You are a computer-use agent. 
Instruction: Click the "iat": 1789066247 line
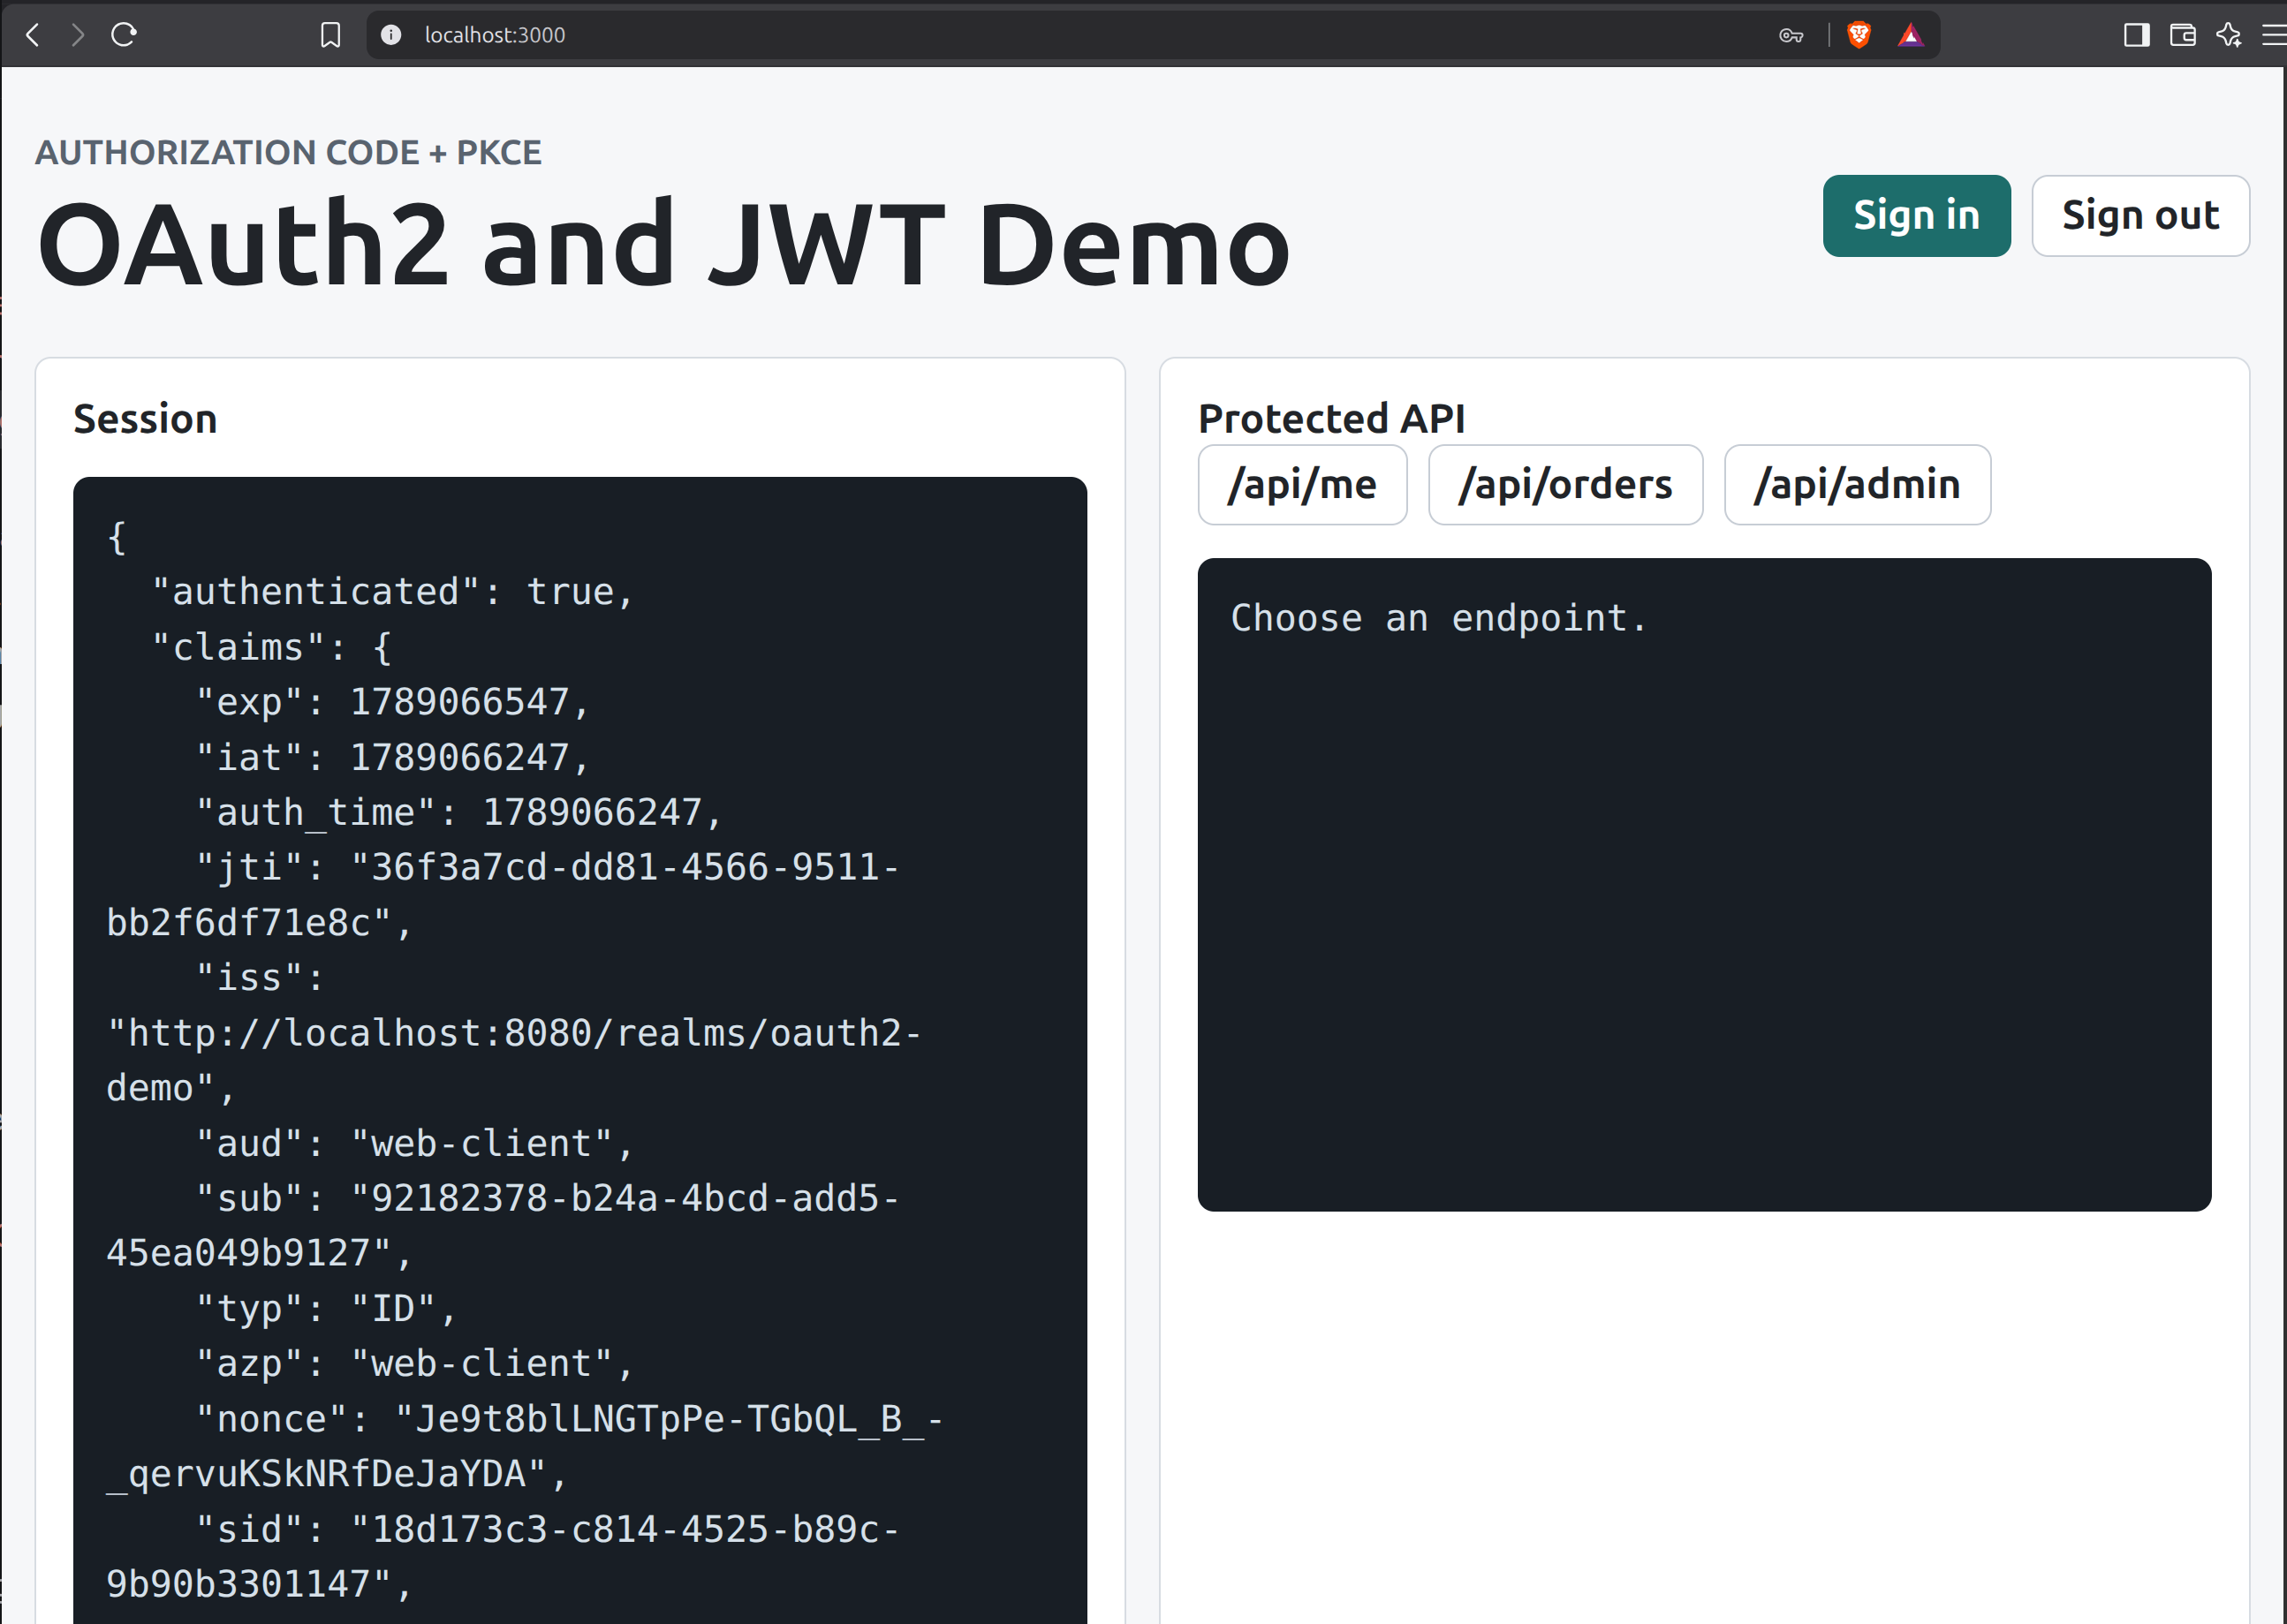coord(393,757)
